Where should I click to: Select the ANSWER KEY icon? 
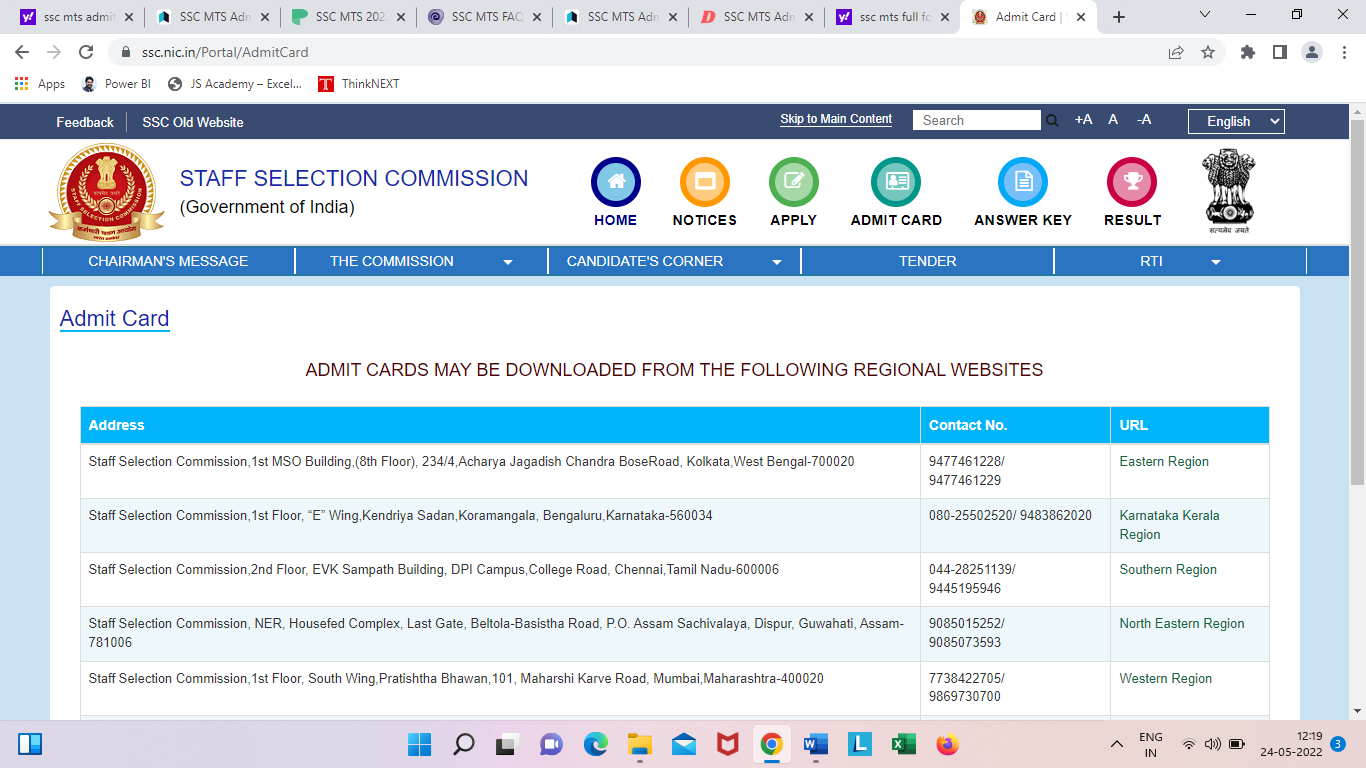(x=1022, y=182)
